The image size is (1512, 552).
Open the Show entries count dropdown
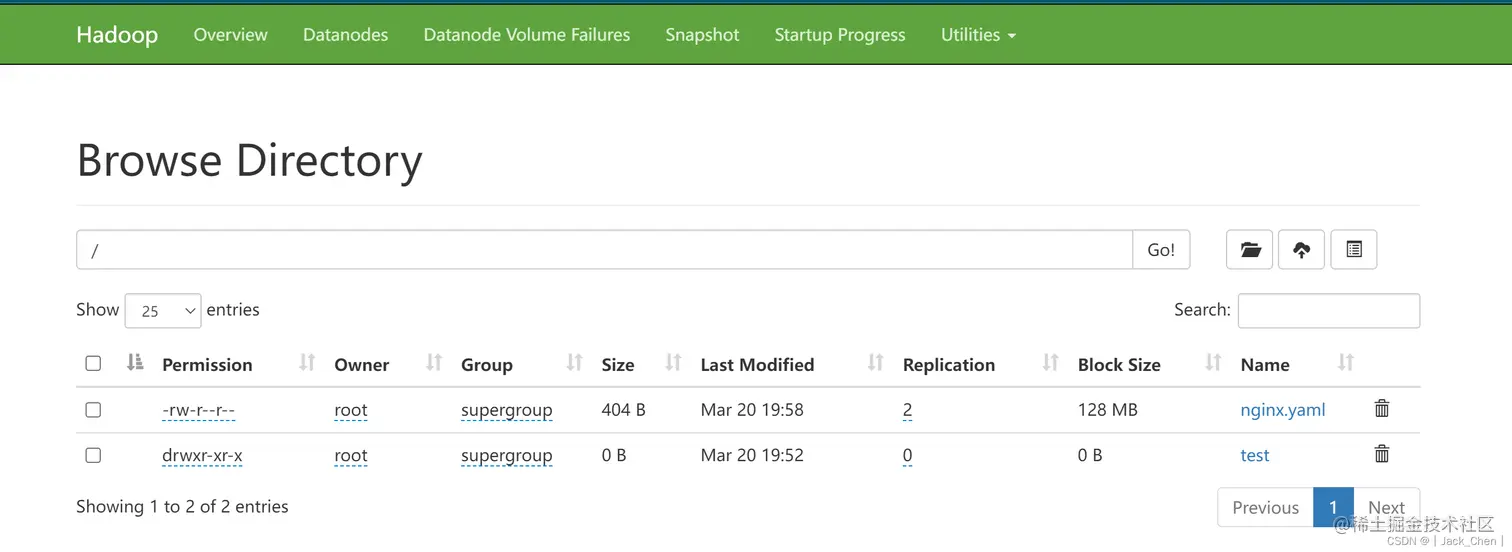(163, 311)
